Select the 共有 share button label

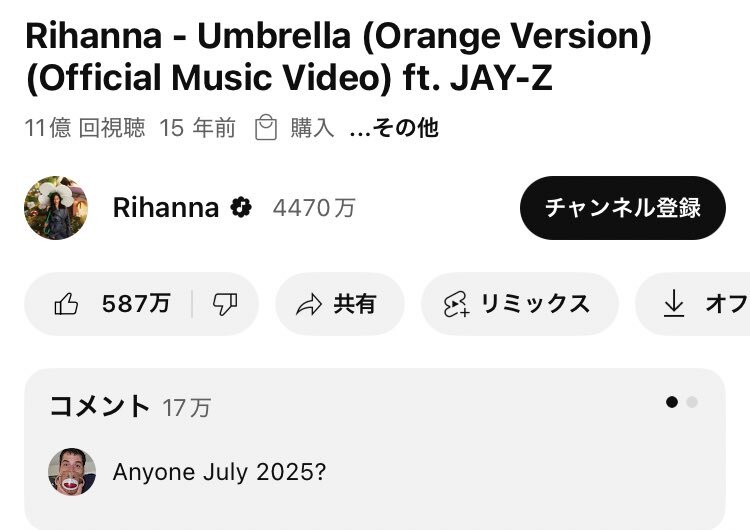(x=355, y=304)
